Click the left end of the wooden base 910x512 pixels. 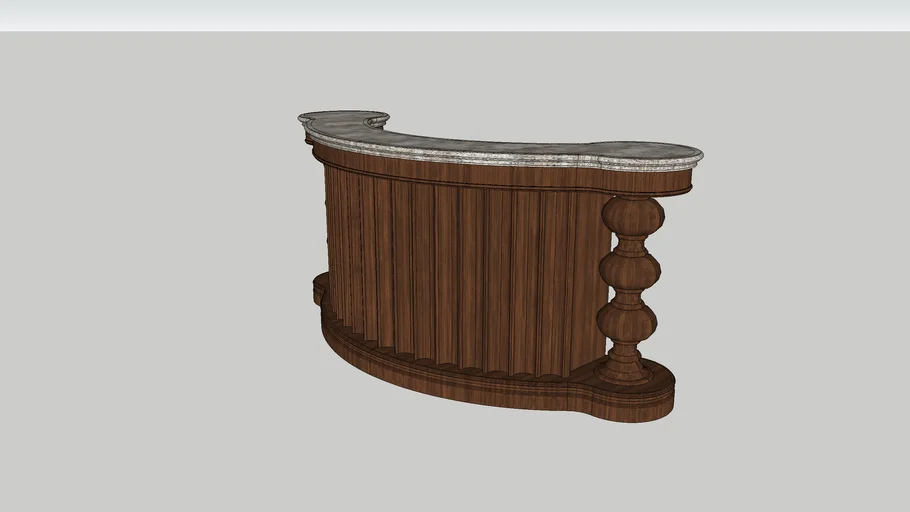(321, 289)
